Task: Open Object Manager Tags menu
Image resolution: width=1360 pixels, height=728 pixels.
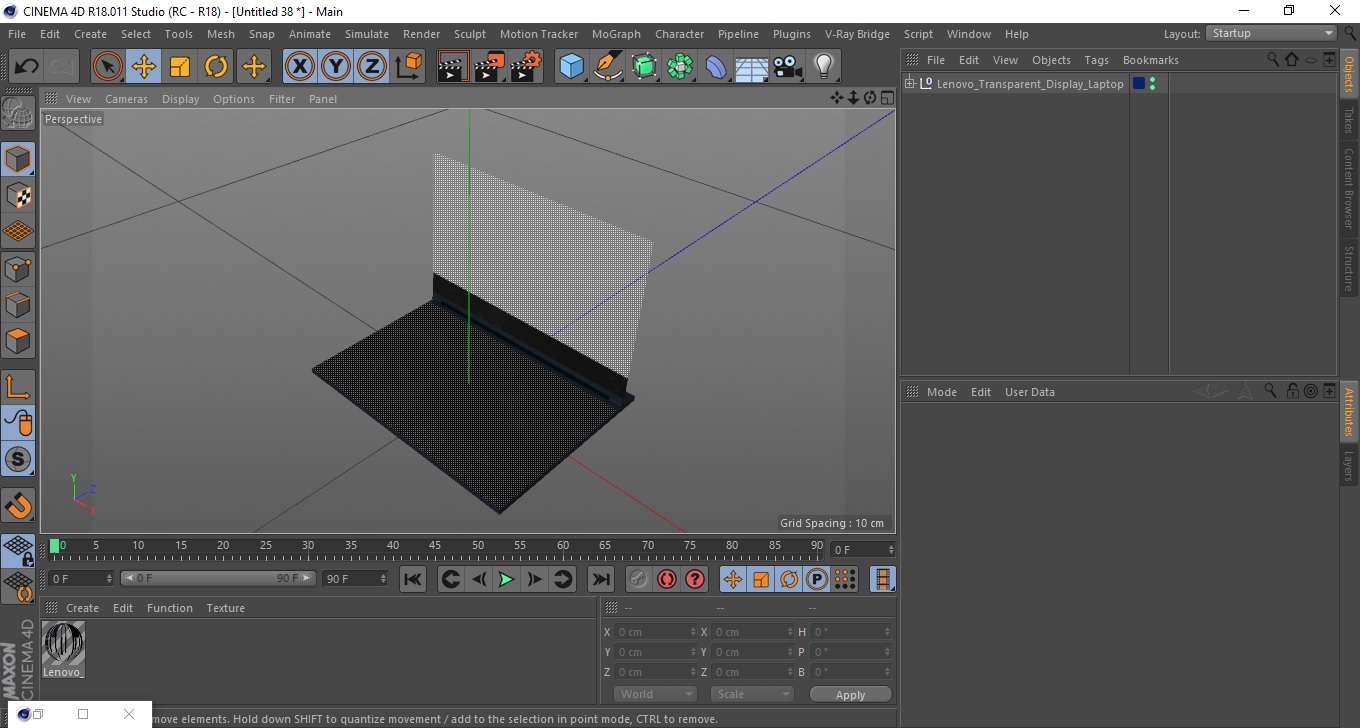Action: (1096, 60)
